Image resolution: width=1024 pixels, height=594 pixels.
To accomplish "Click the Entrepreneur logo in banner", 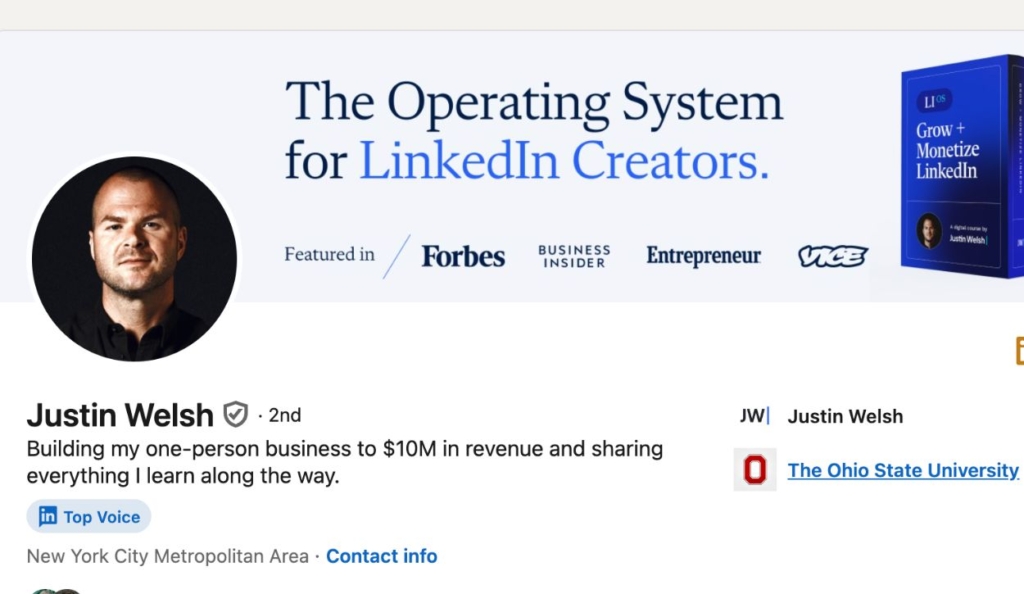I will [703, 256].
